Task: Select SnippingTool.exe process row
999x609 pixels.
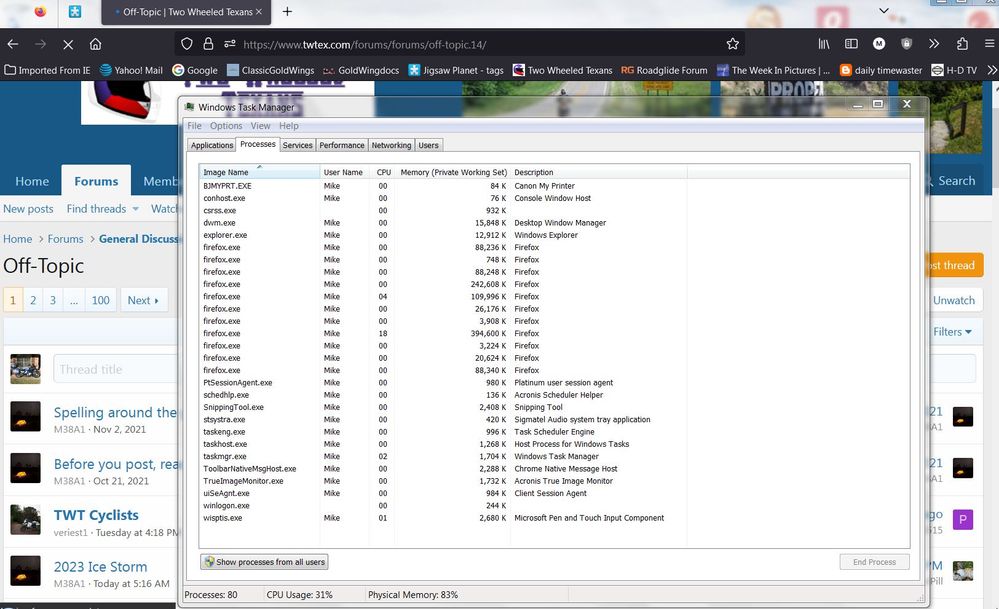Action: point(554,407)
